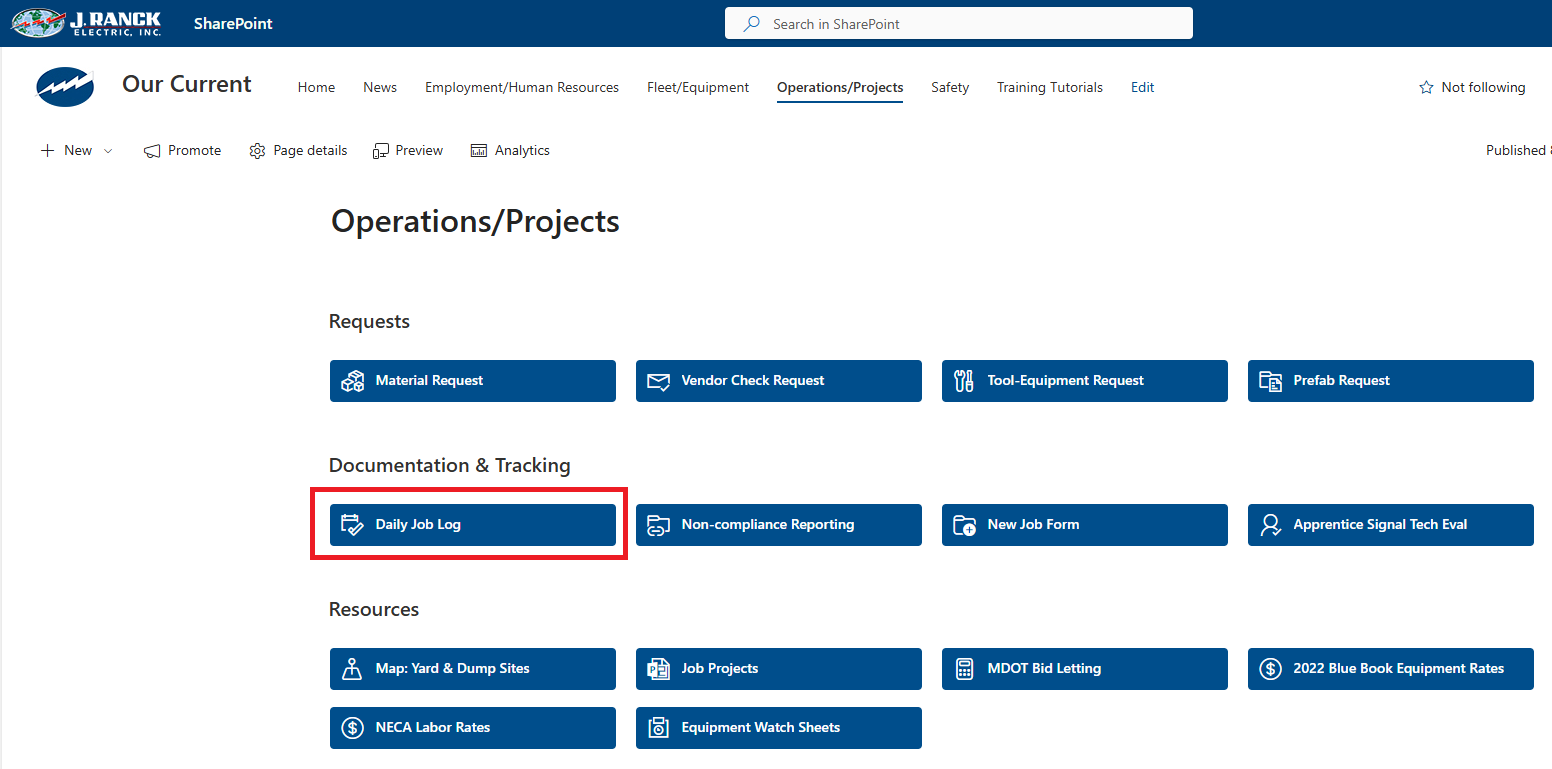The width and height of the screenshot is (1552, 769).
Task: Open the Non-compliance Reporting button
Action: [x=778, y=525]
